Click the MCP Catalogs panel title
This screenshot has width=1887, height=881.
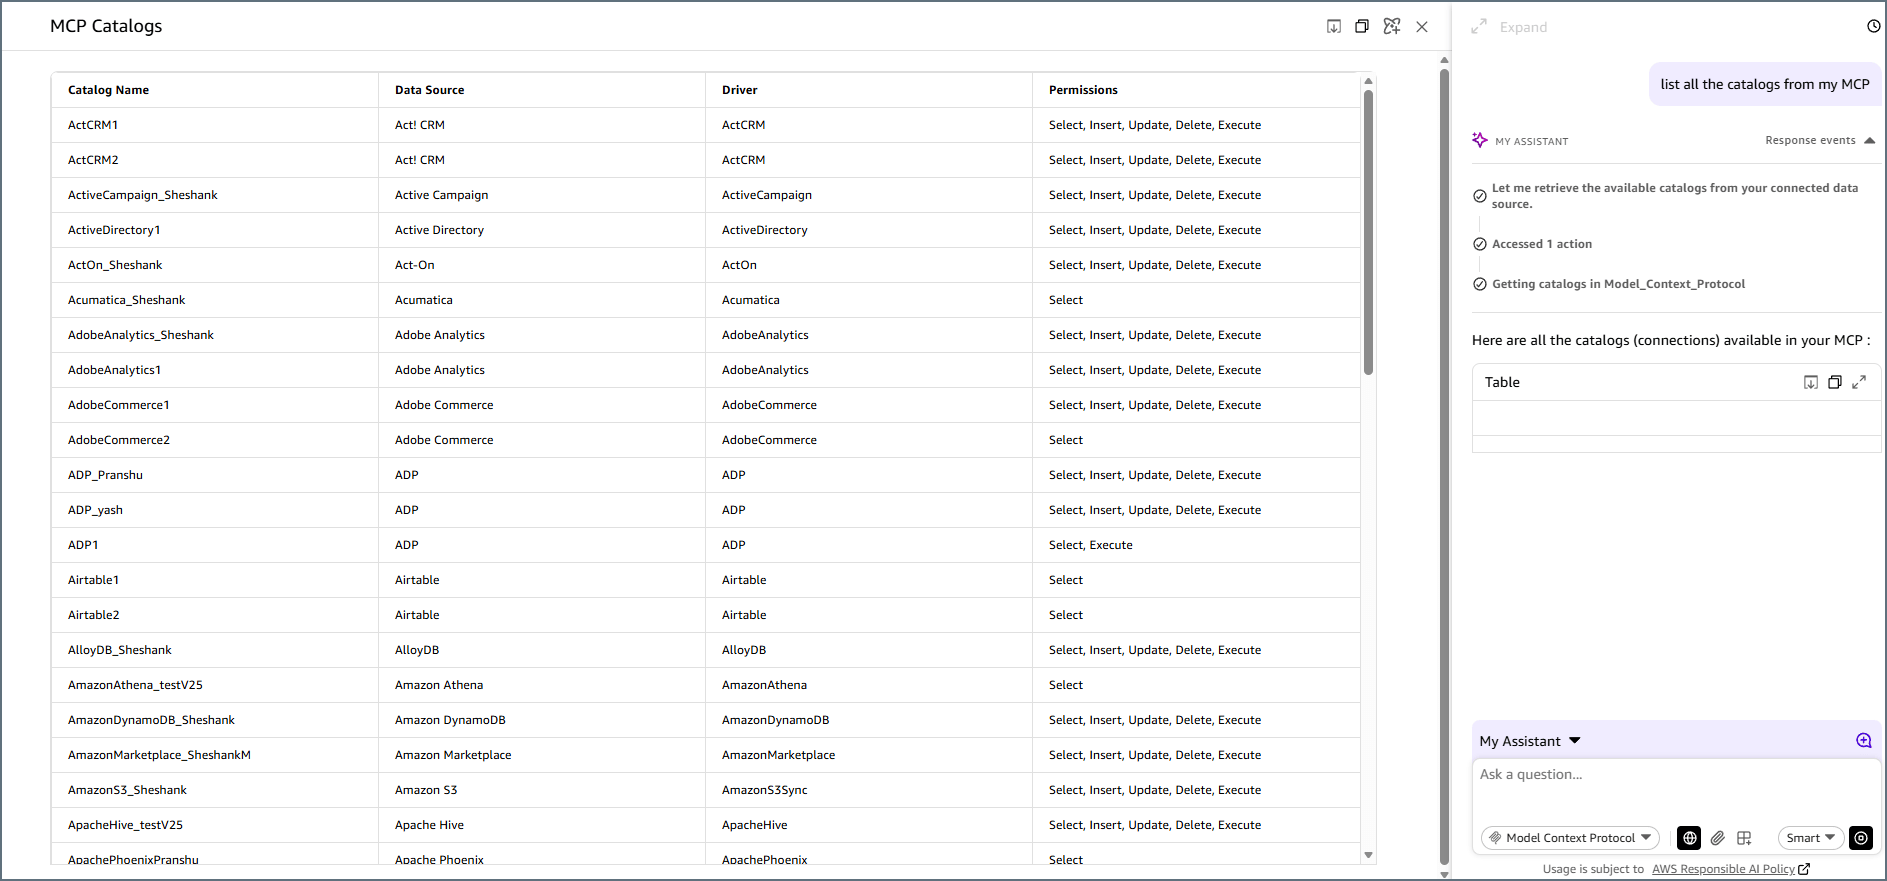point(106,26)
